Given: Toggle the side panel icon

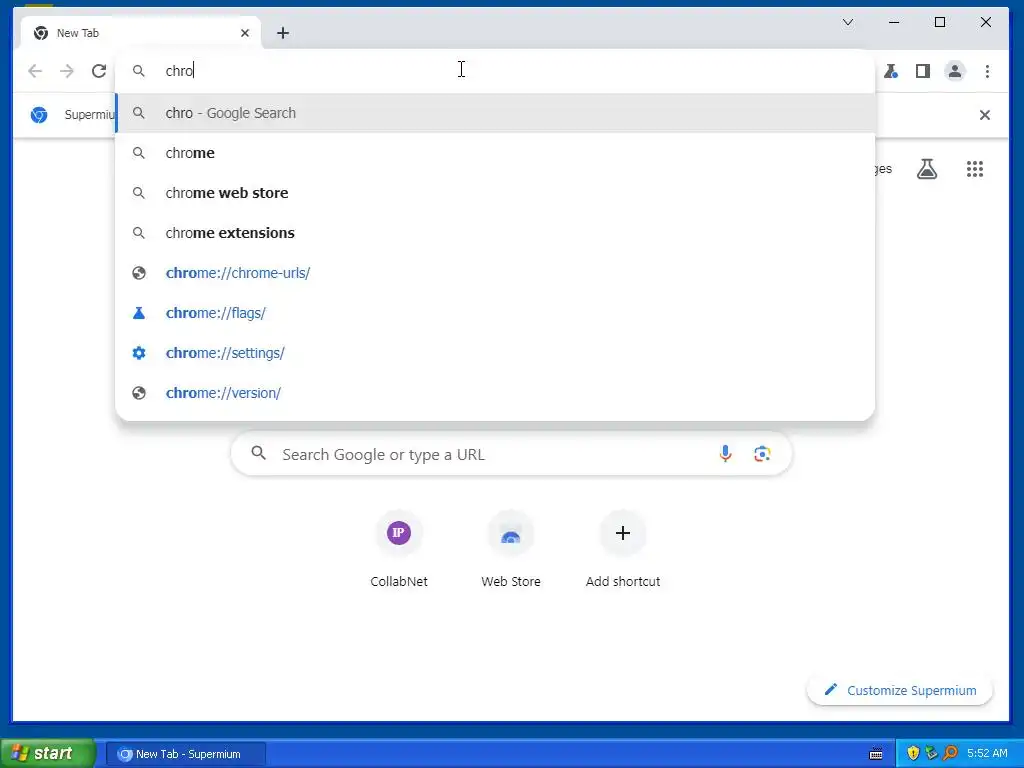Looking at the screenshot, I should (x=923, y=71).
